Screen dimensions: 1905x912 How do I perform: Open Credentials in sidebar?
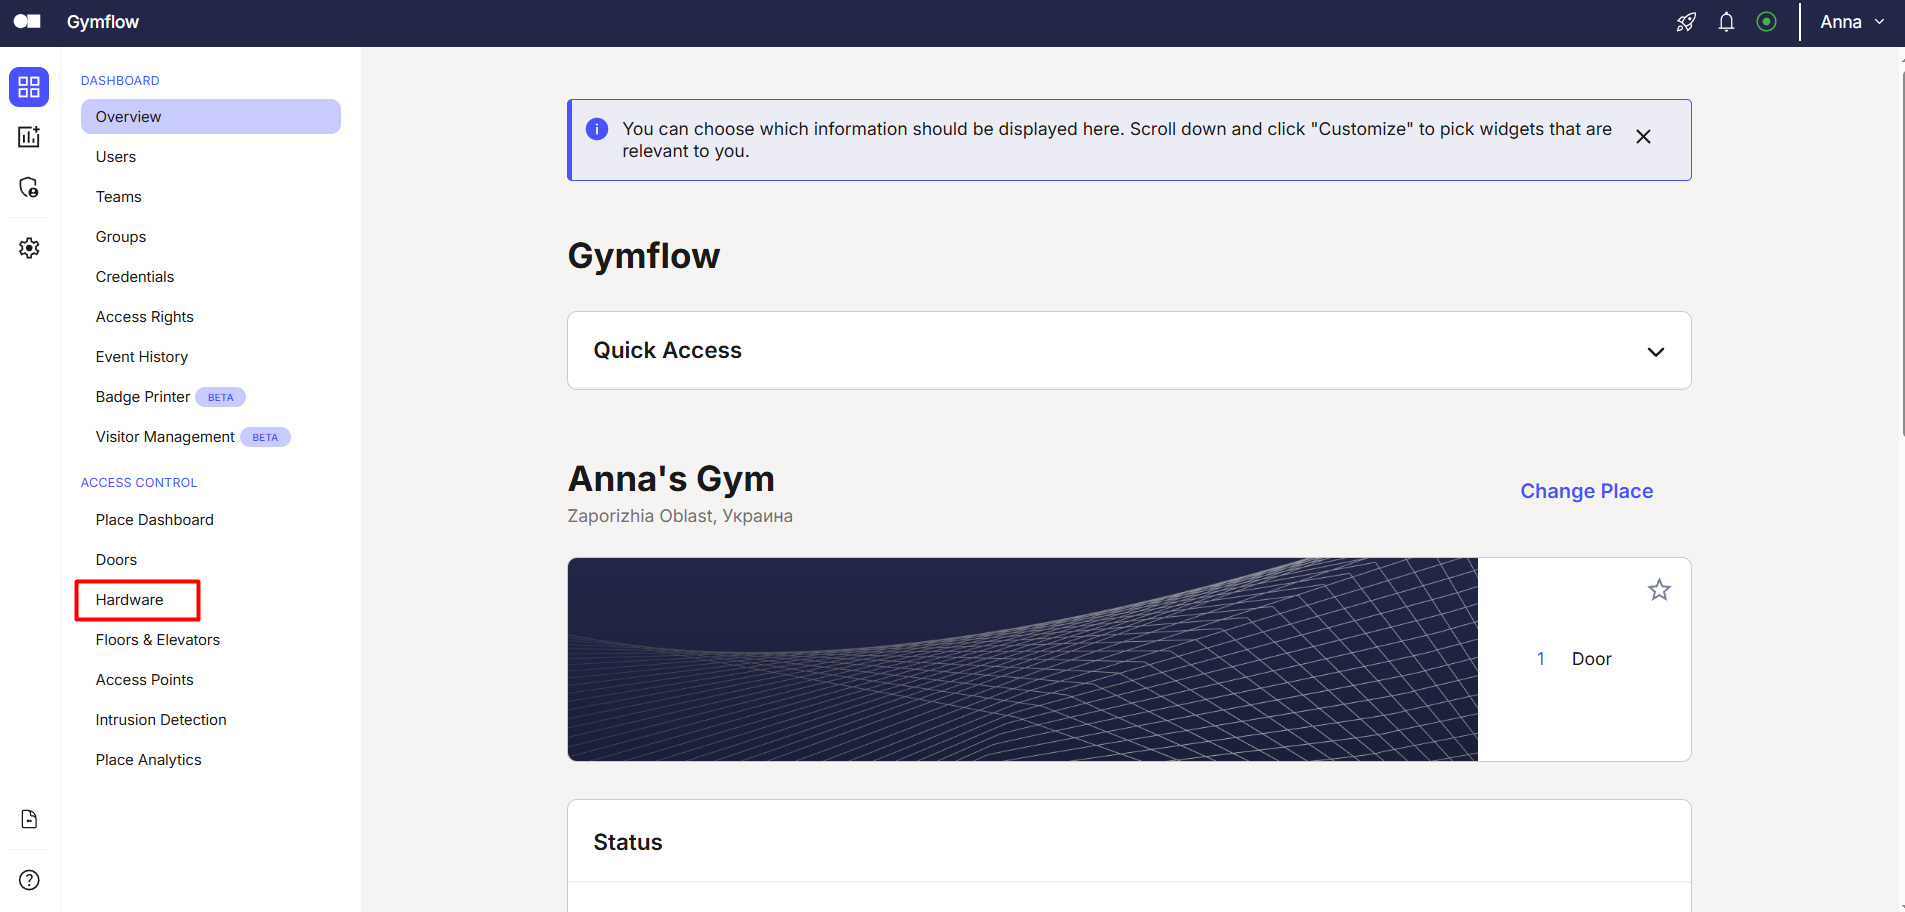(x=135, y=277)
